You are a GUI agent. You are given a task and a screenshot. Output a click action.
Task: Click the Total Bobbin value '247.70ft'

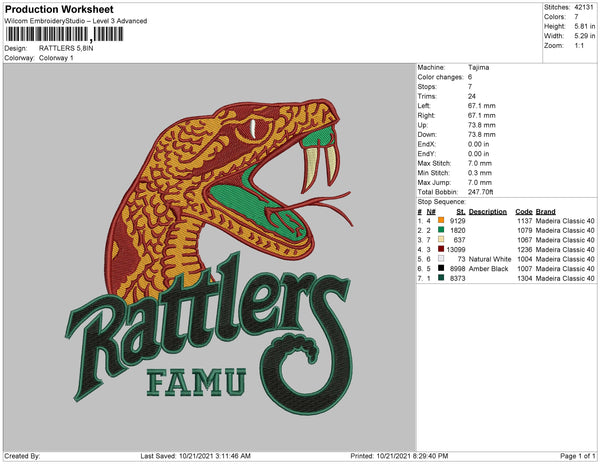pyautogui.click(x=480, y=192)
